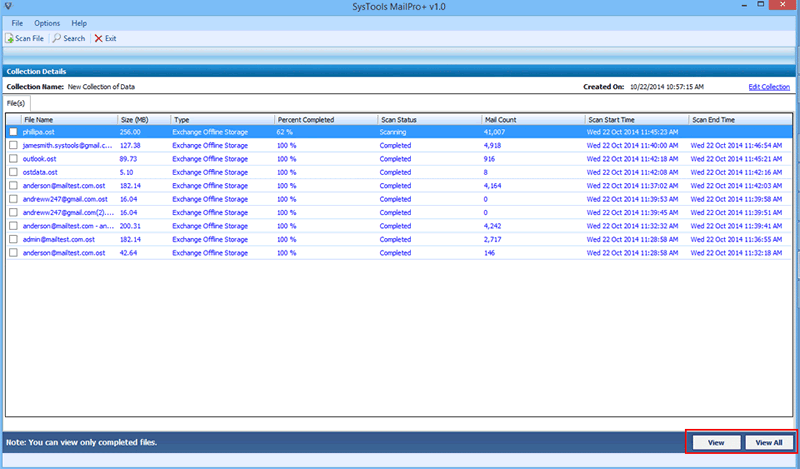Click the 5.10 size value

tap(126, 172)
